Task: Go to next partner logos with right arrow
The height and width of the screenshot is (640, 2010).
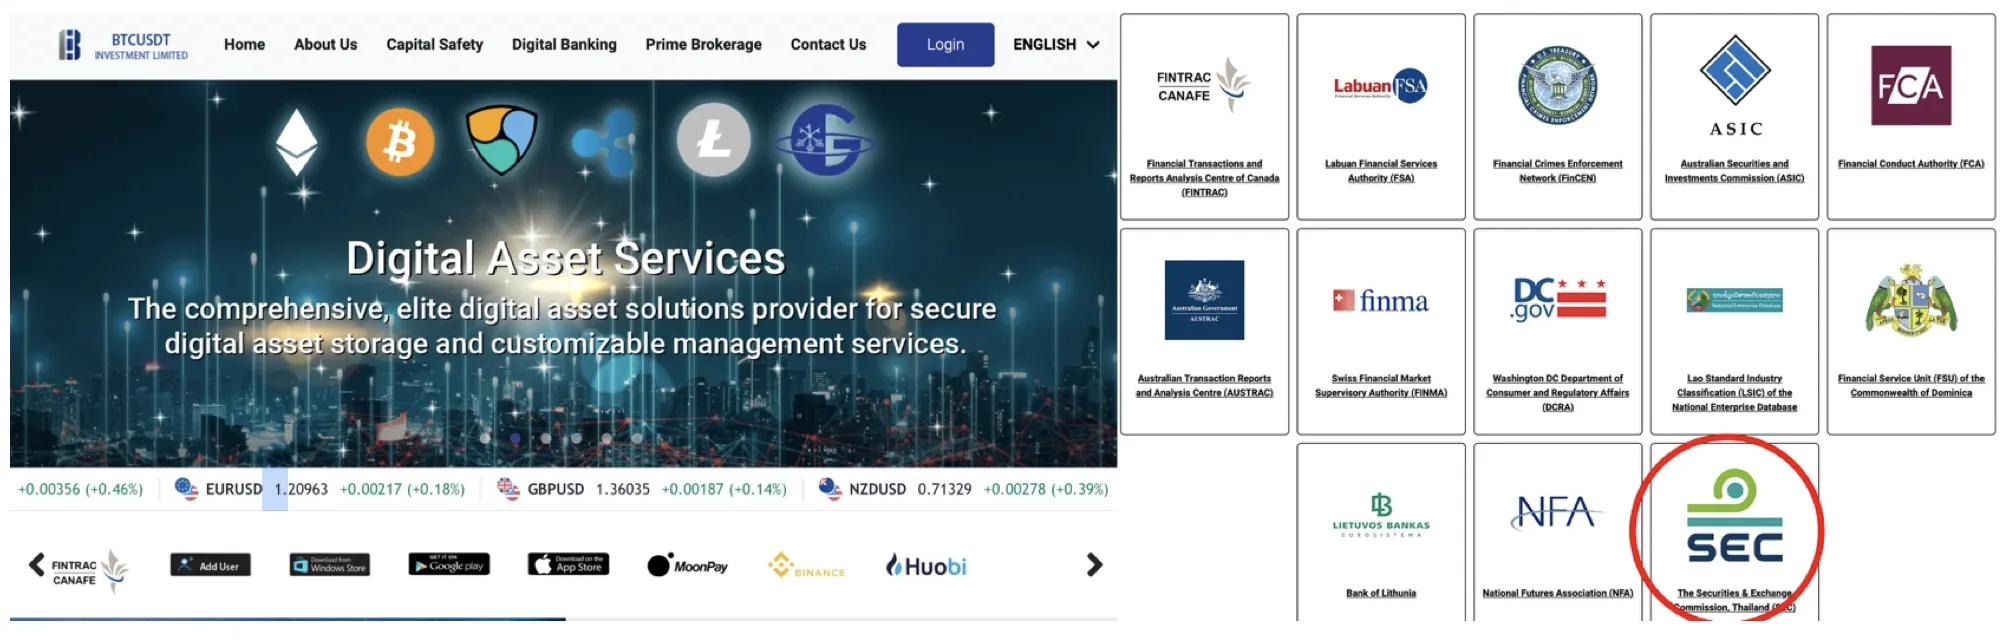Action: click(x=1094, y=565)
